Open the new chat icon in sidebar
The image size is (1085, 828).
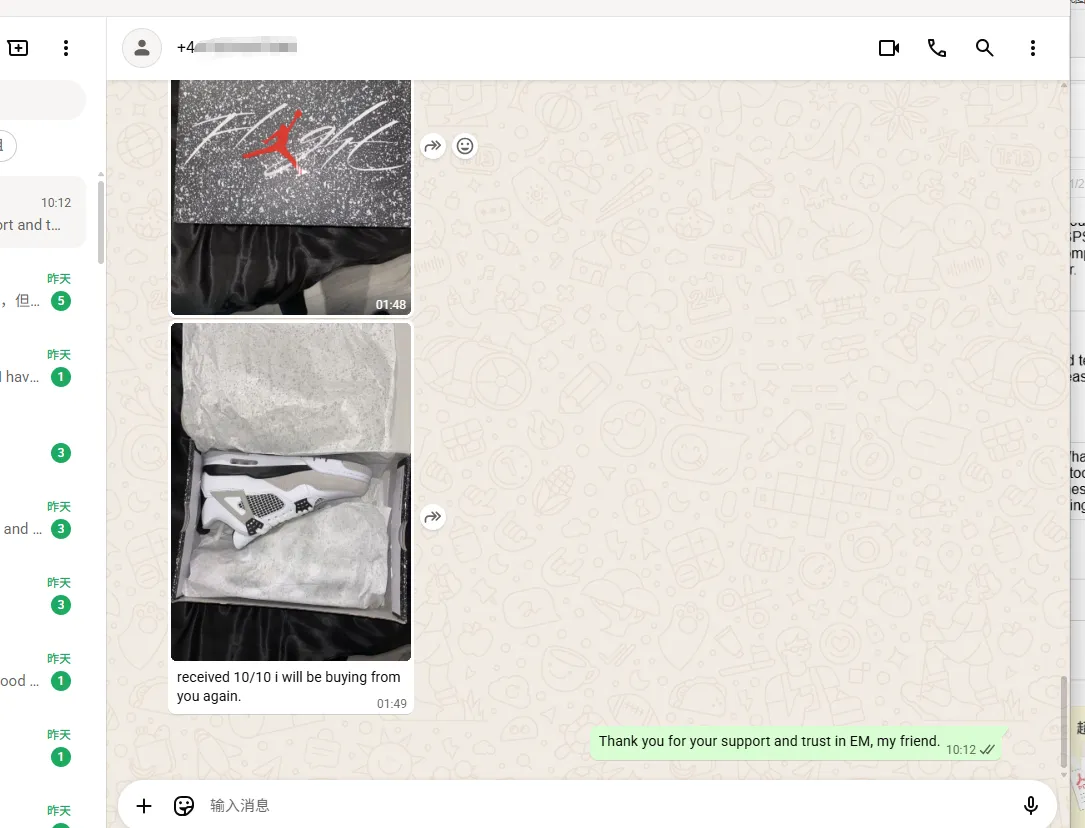(x=18, y=48)
